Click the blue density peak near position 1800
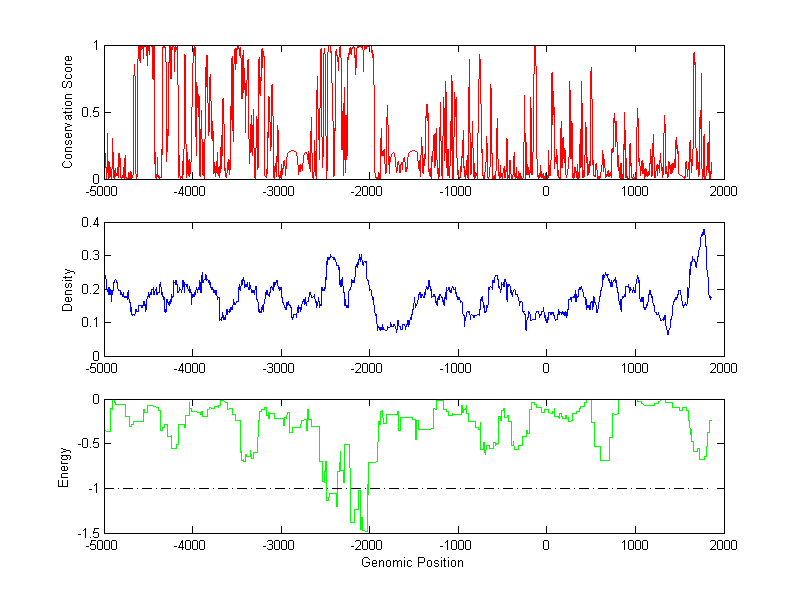 point(703,231)
